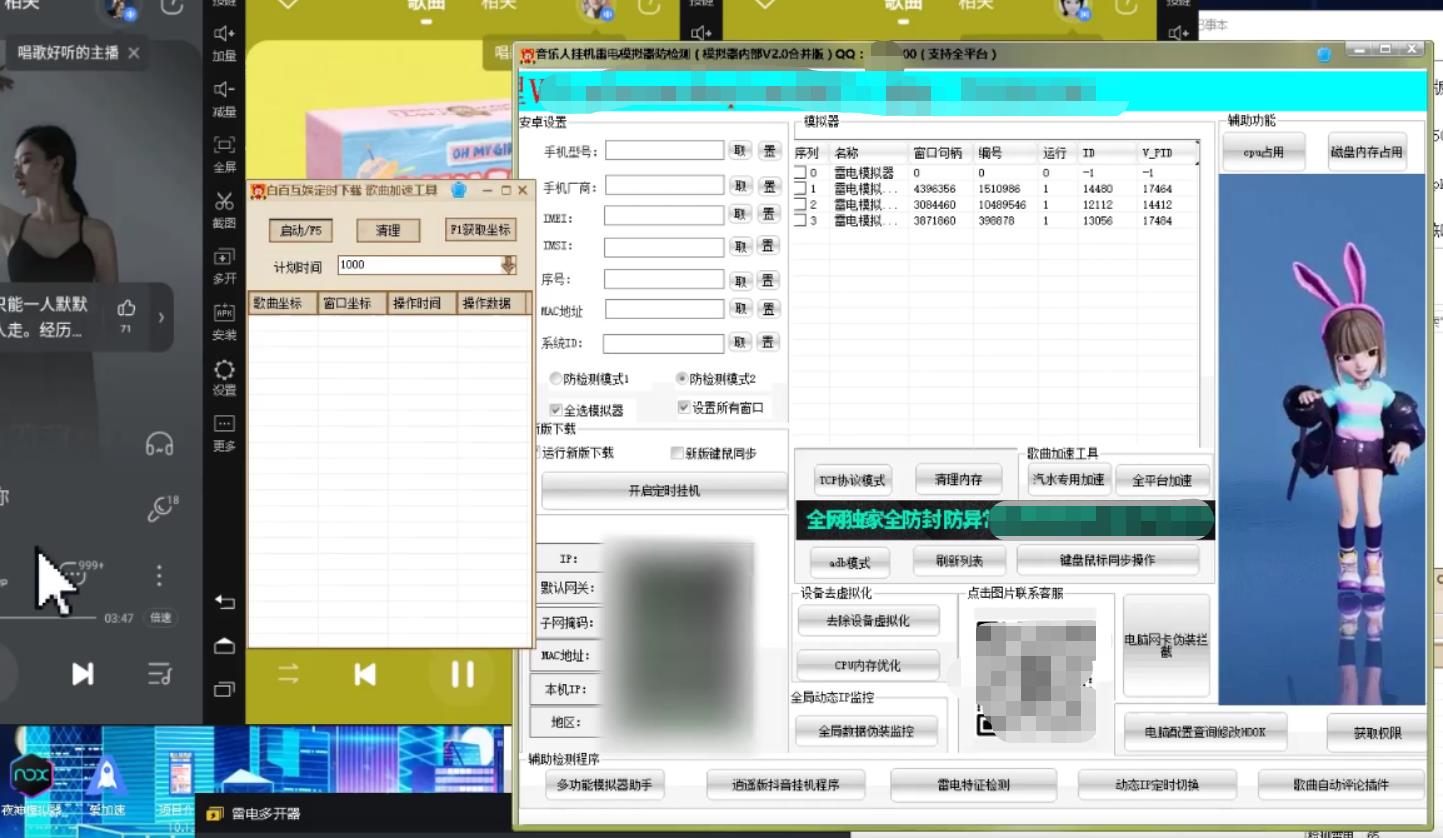Image resolution: width=1443 pixels, height=838 pixels.
Task: Select the 防检测模式1 radio button
Action: pos(556,378)
